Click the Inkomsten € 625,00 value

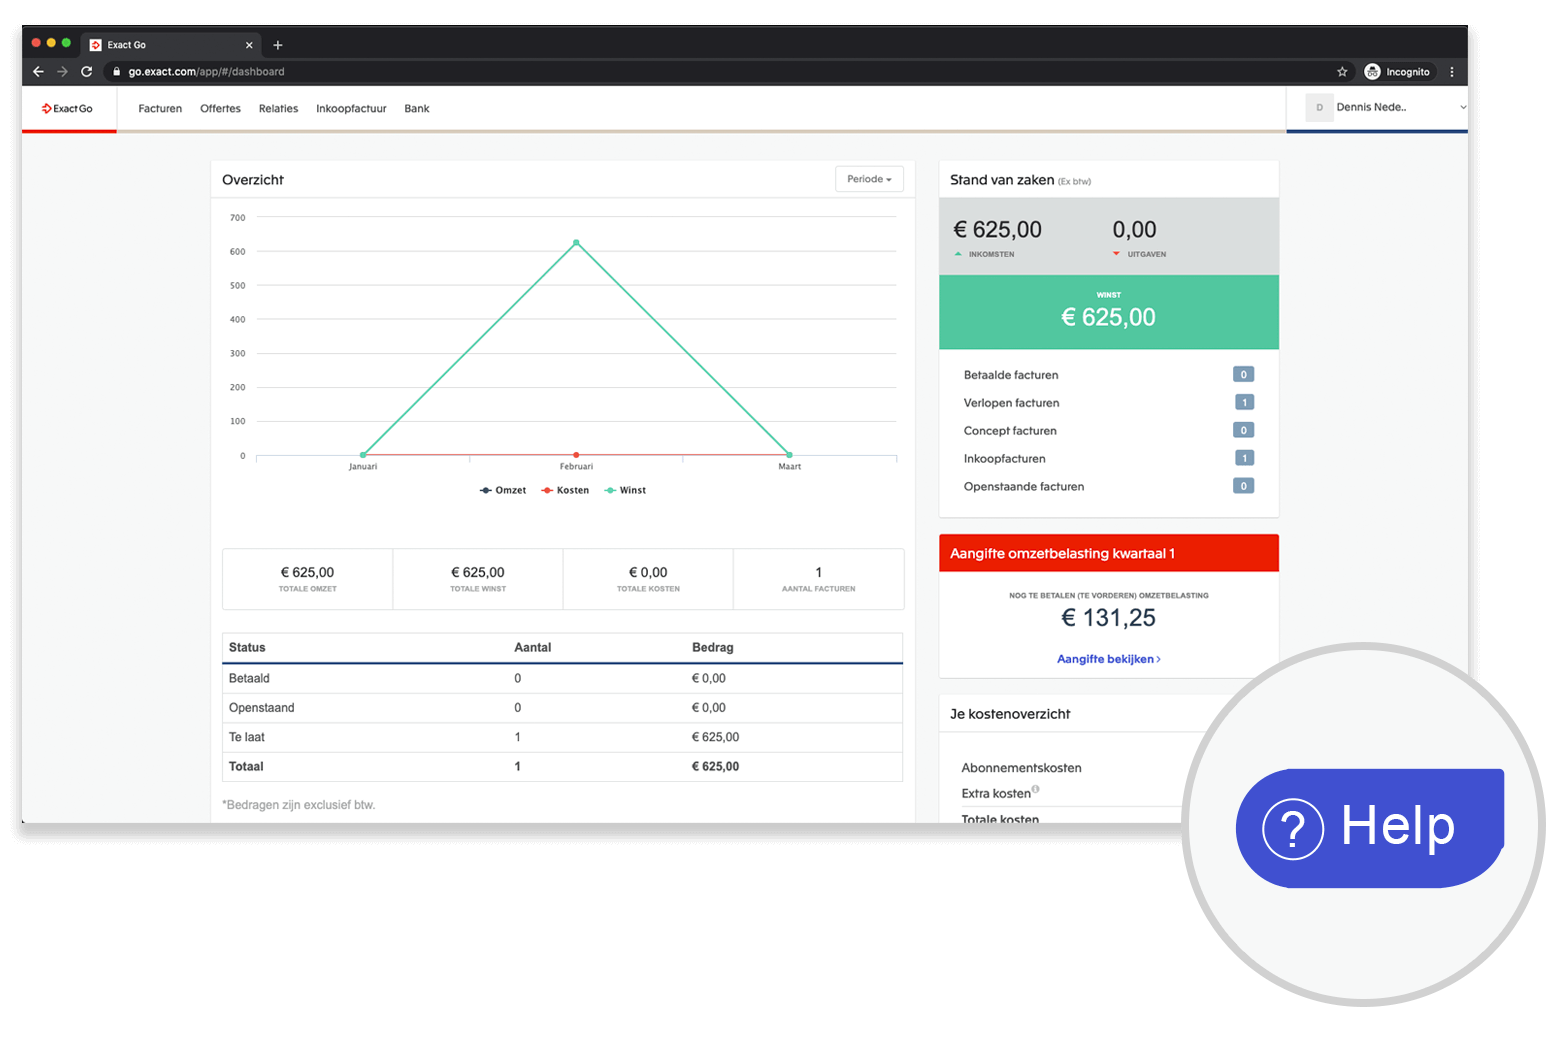tap(997, 230)
